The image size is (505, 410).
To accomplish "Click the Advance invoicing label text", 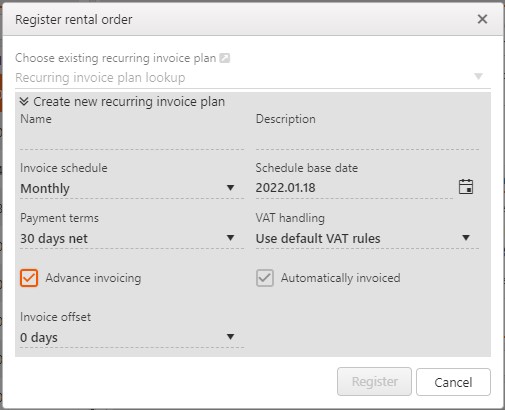I will [93, 278].
